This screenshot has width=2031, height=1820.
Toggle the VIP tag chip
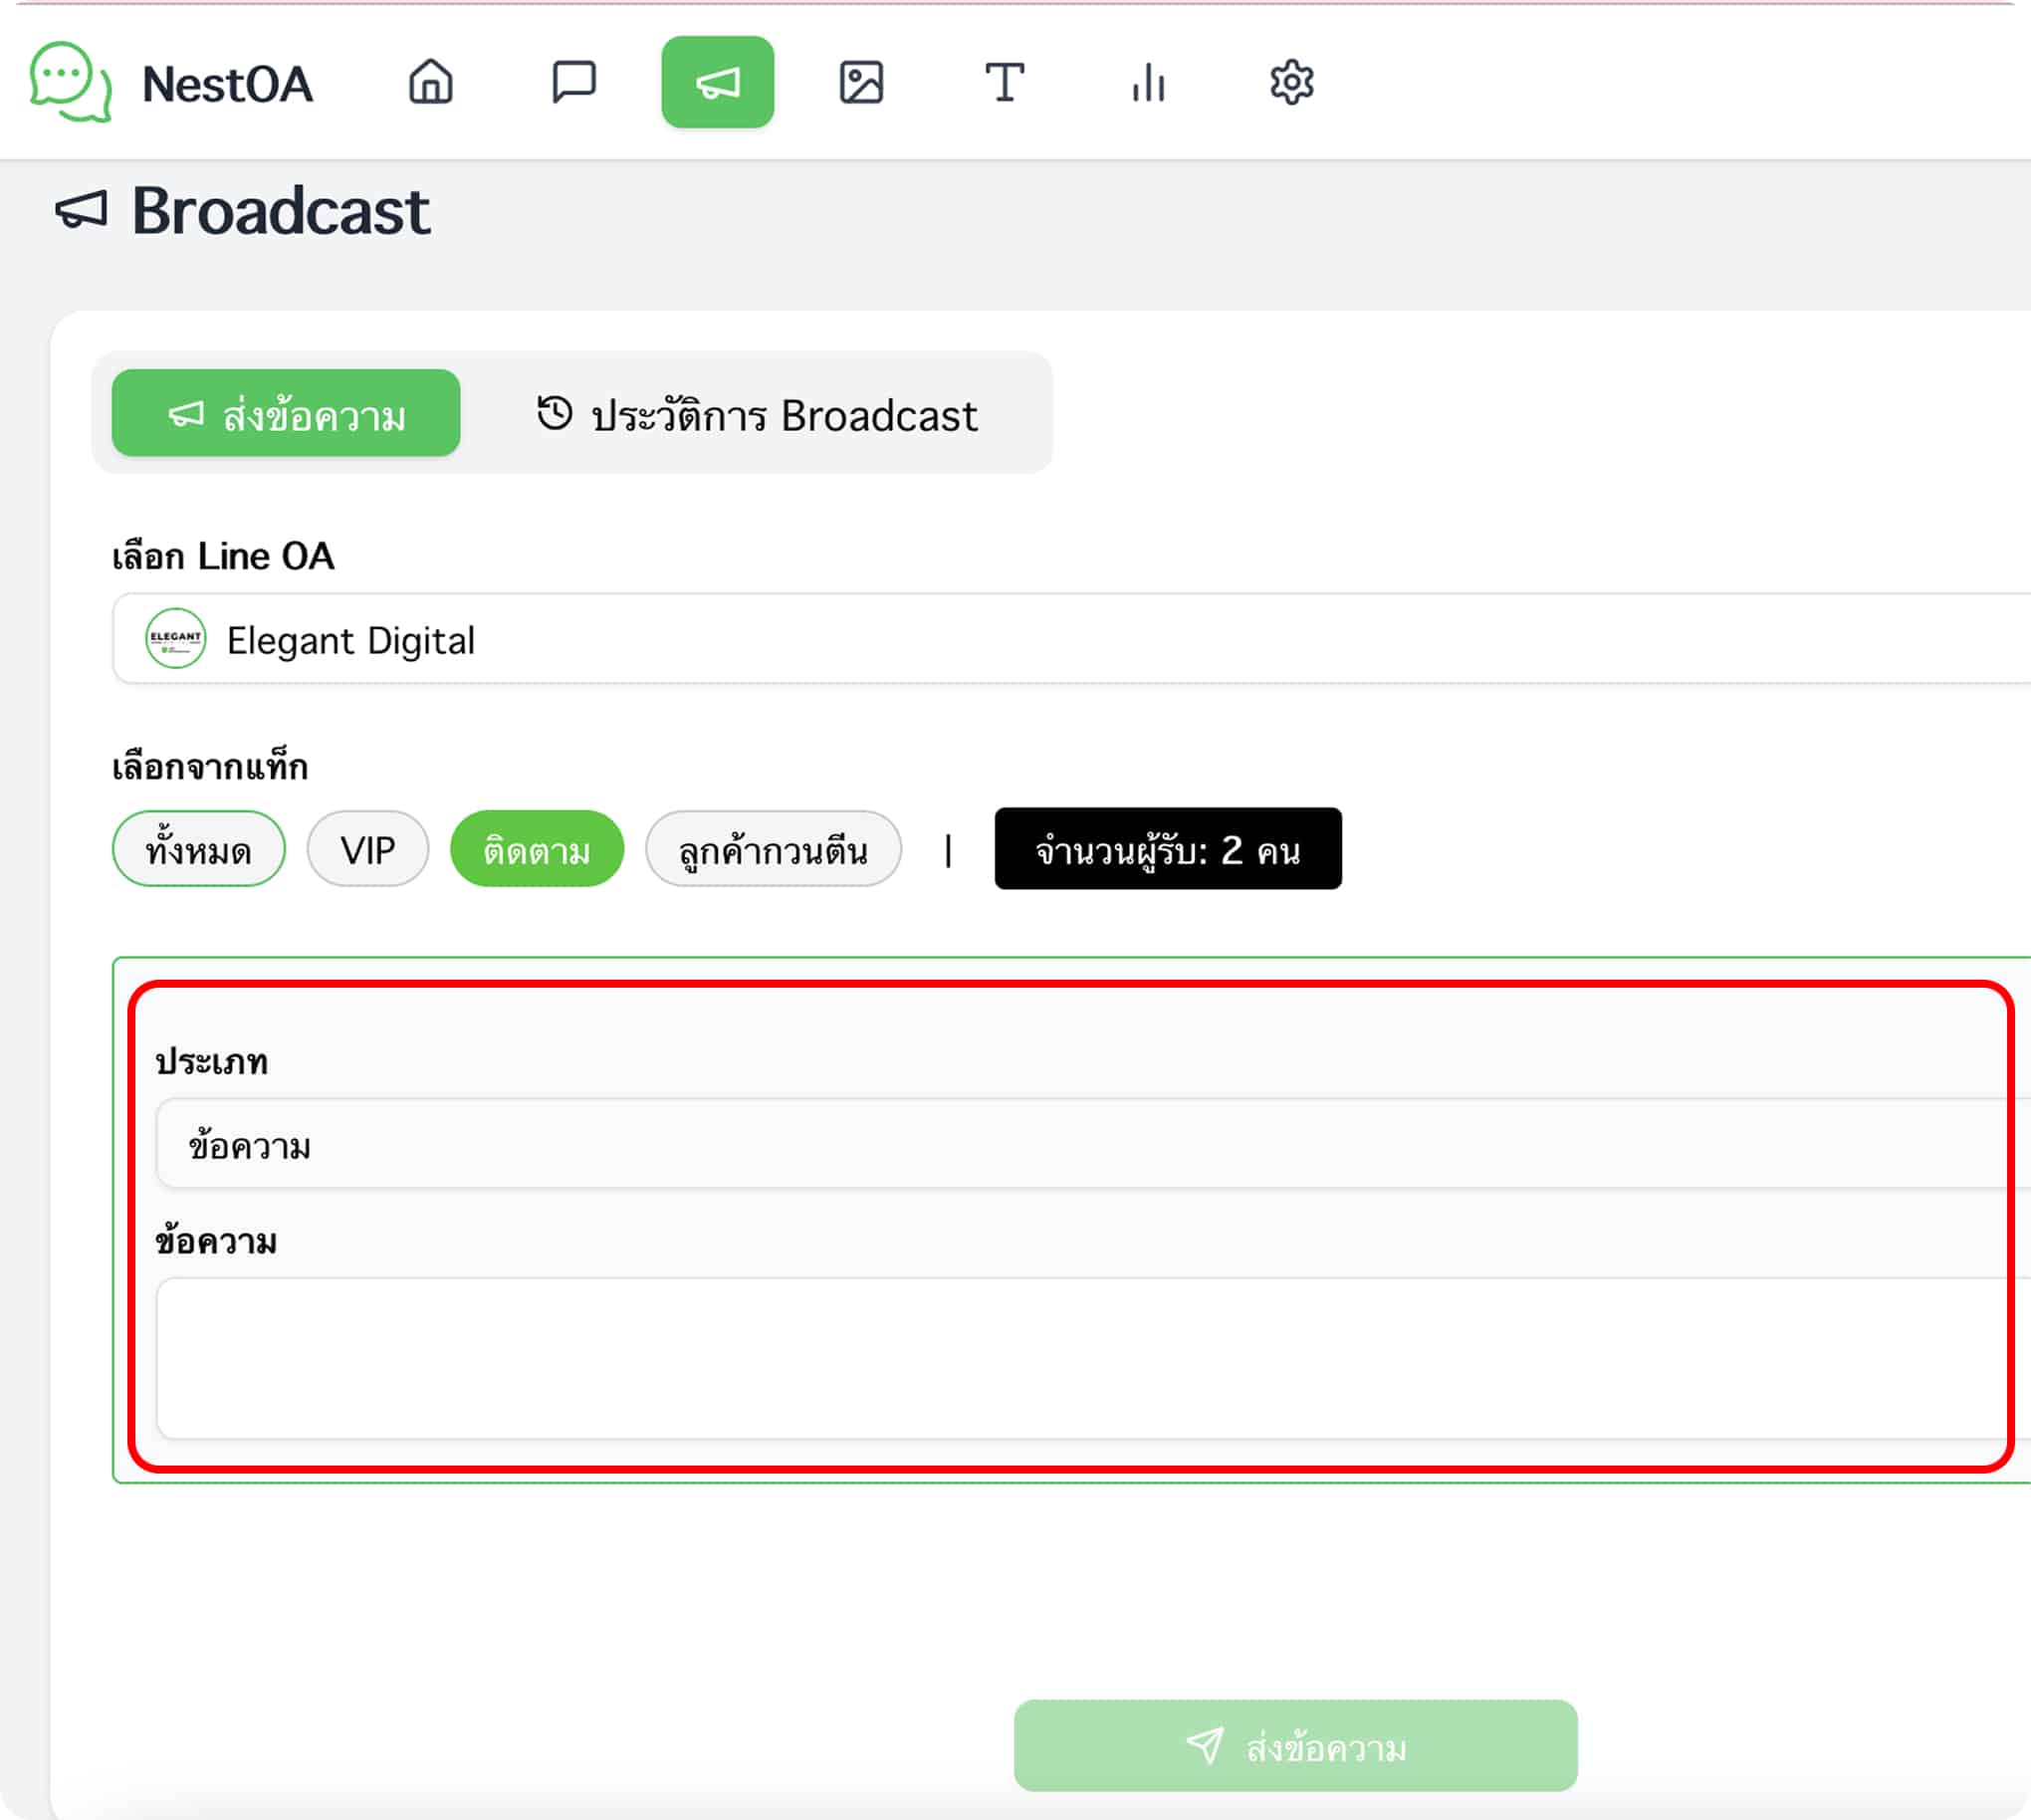368,849
